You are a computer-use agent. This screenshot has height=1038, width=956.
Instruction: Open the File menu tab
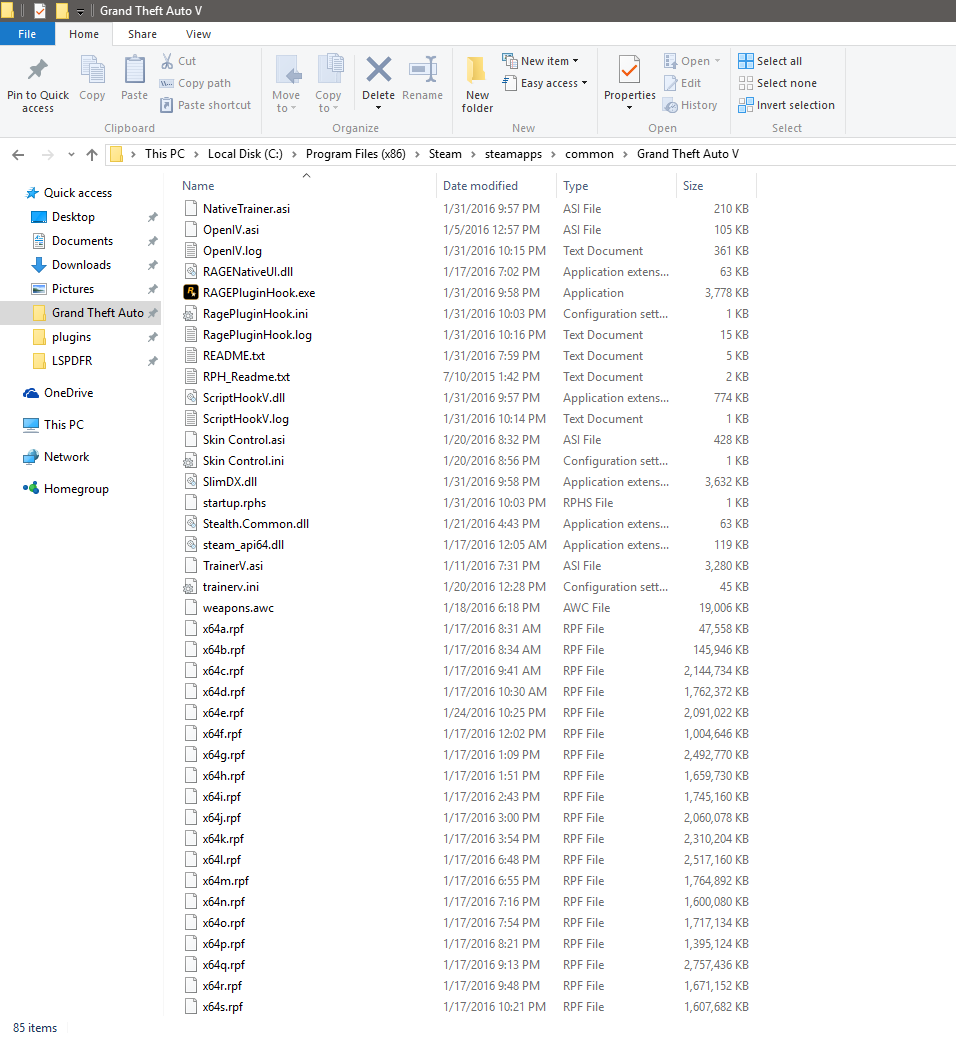coord(27,34)
